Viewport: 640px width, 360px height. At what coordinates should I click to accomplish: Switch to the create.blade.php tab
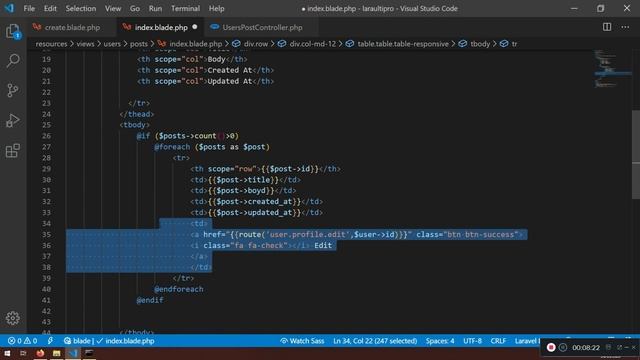pos(72,27)
